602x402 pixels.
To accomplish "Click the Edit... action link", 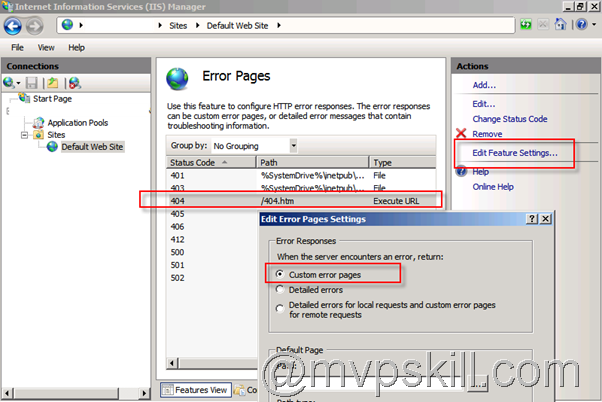I will tap(484, 104).
